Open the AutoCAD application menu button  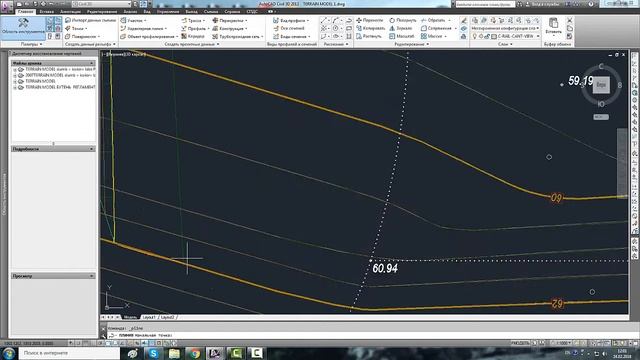point(7,7)
